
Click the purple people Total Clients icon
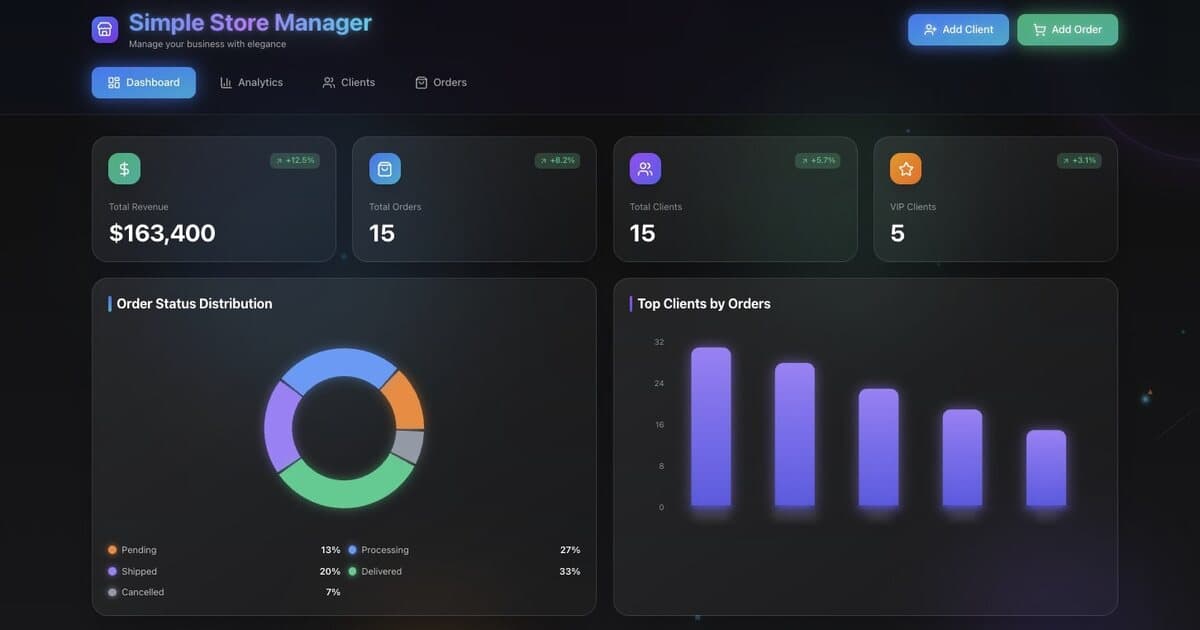(x=645, y=169)
